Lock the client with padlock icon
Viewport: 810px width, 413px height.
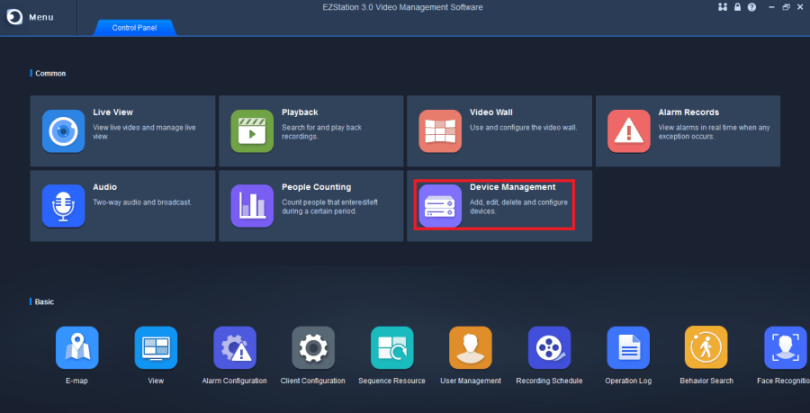(x=738, y=7)
